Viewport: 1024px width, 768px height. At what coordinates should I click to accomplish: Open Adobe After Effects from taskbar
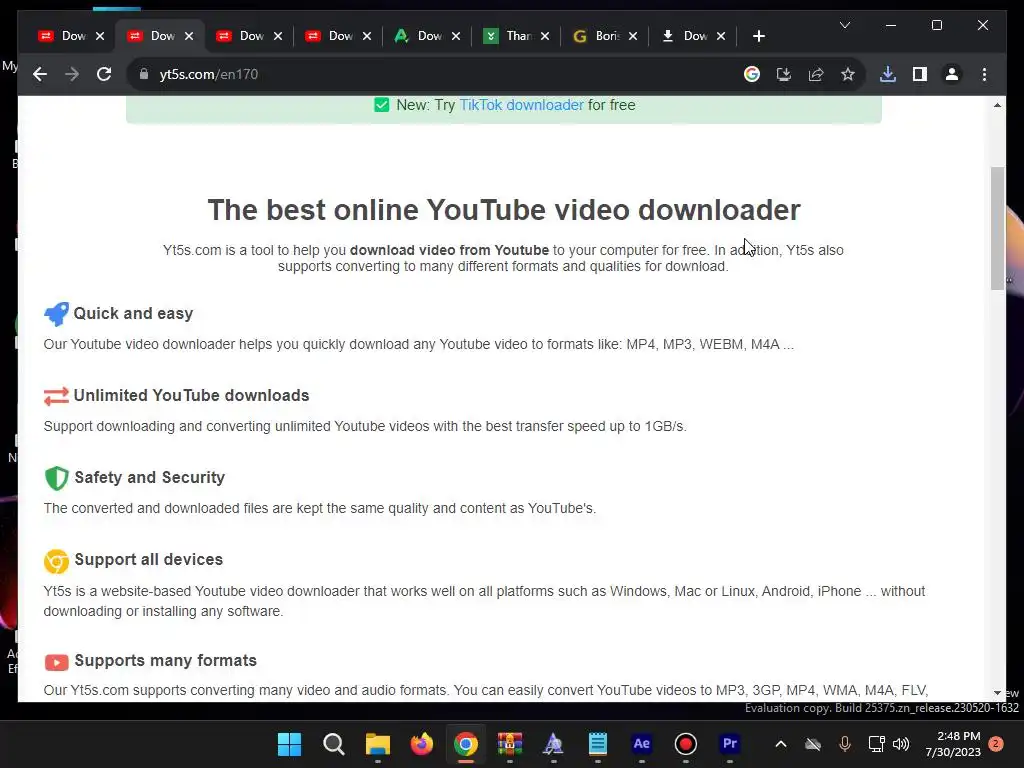tap(642, 744)
